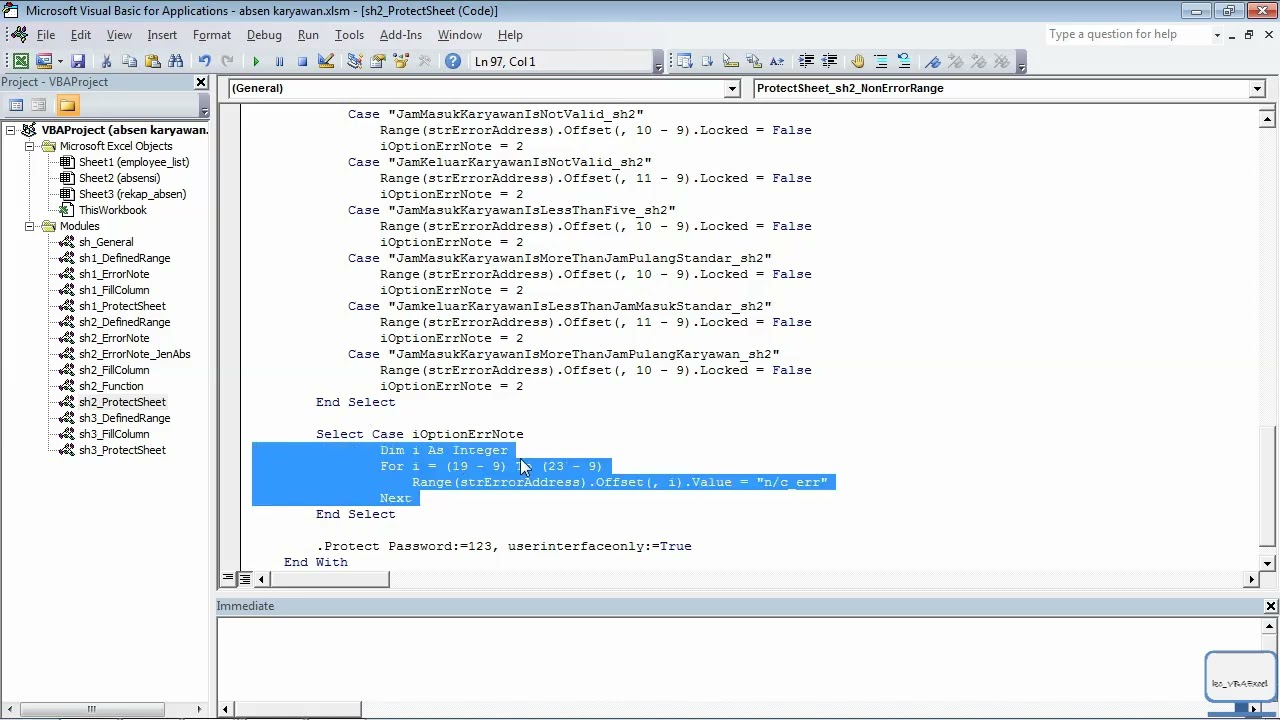Save the workbook with the floppy disk icon
Viewport: 1280px width, 720px height.
tap(78, 61)
